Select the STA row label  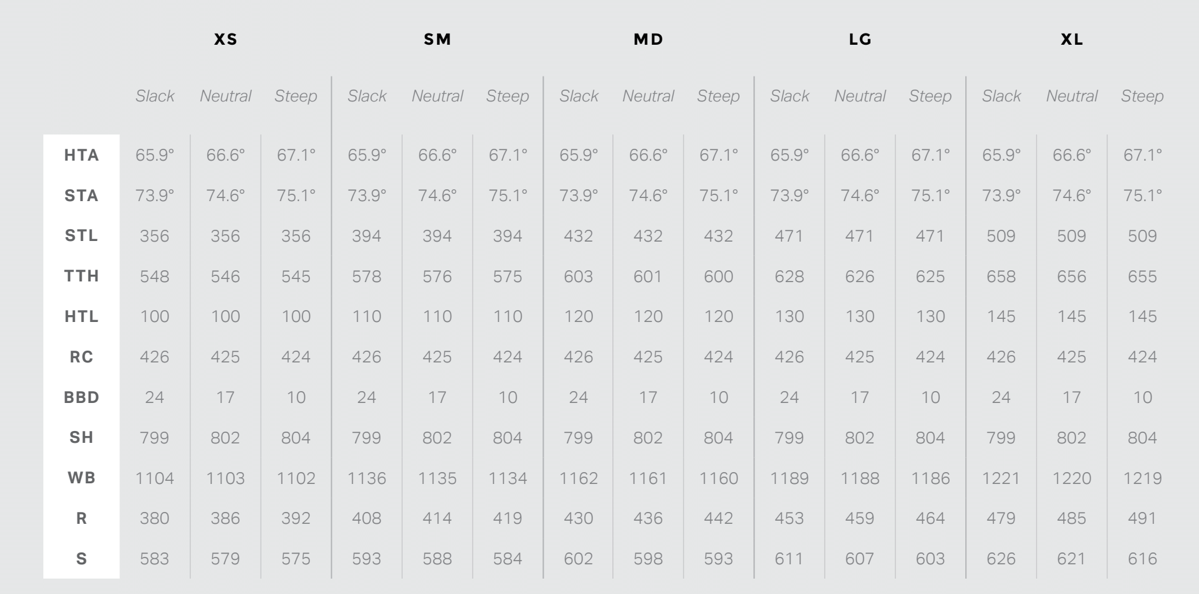81,196
